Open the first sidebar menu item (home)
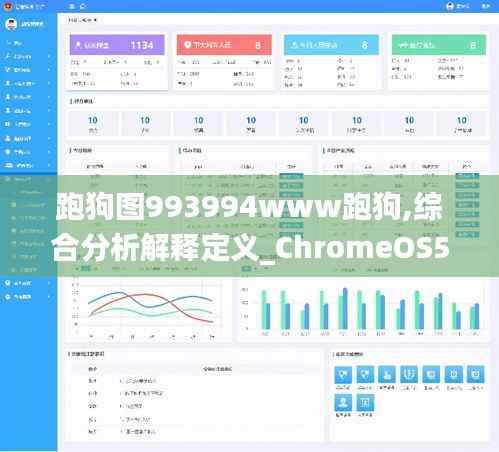This screenshot has width=499, height=452. [x=28, y=43]
